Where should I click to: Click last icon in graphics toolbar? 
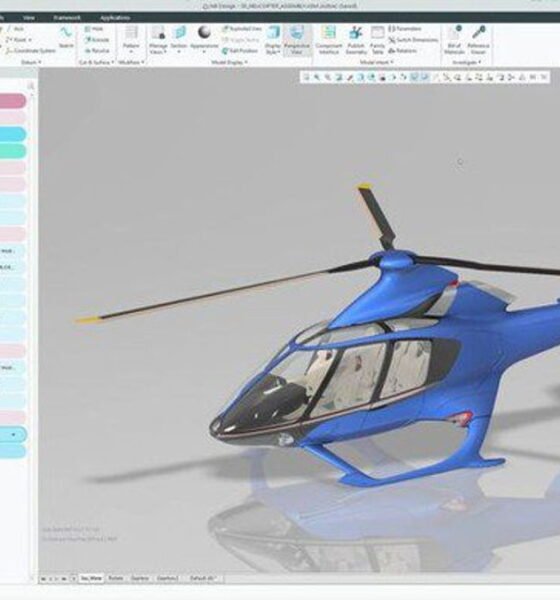(x=544, y=77)
